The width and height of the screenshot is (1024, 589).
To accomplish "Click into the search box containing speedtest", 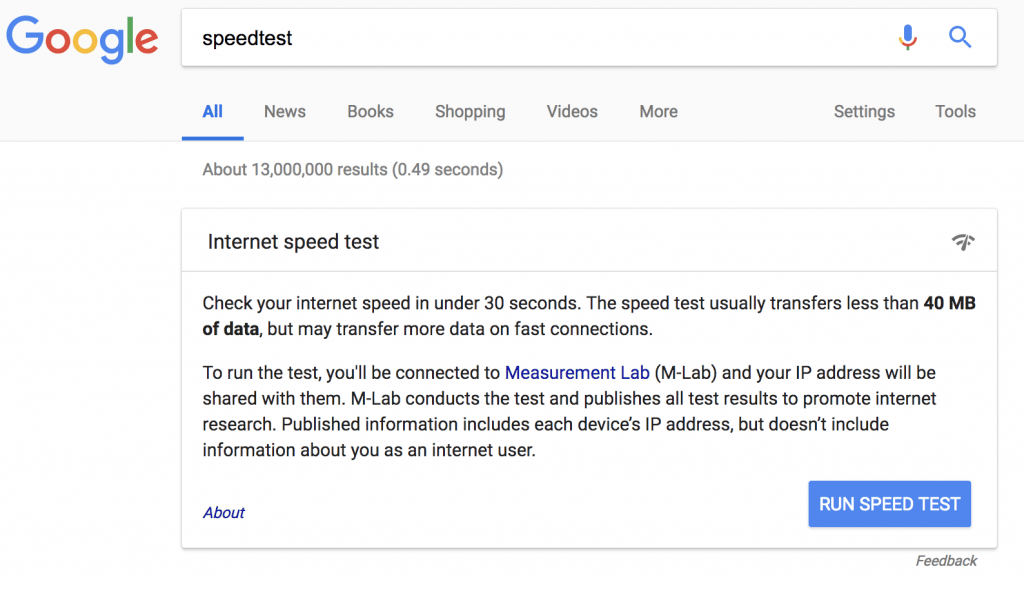I will point(542,38).
